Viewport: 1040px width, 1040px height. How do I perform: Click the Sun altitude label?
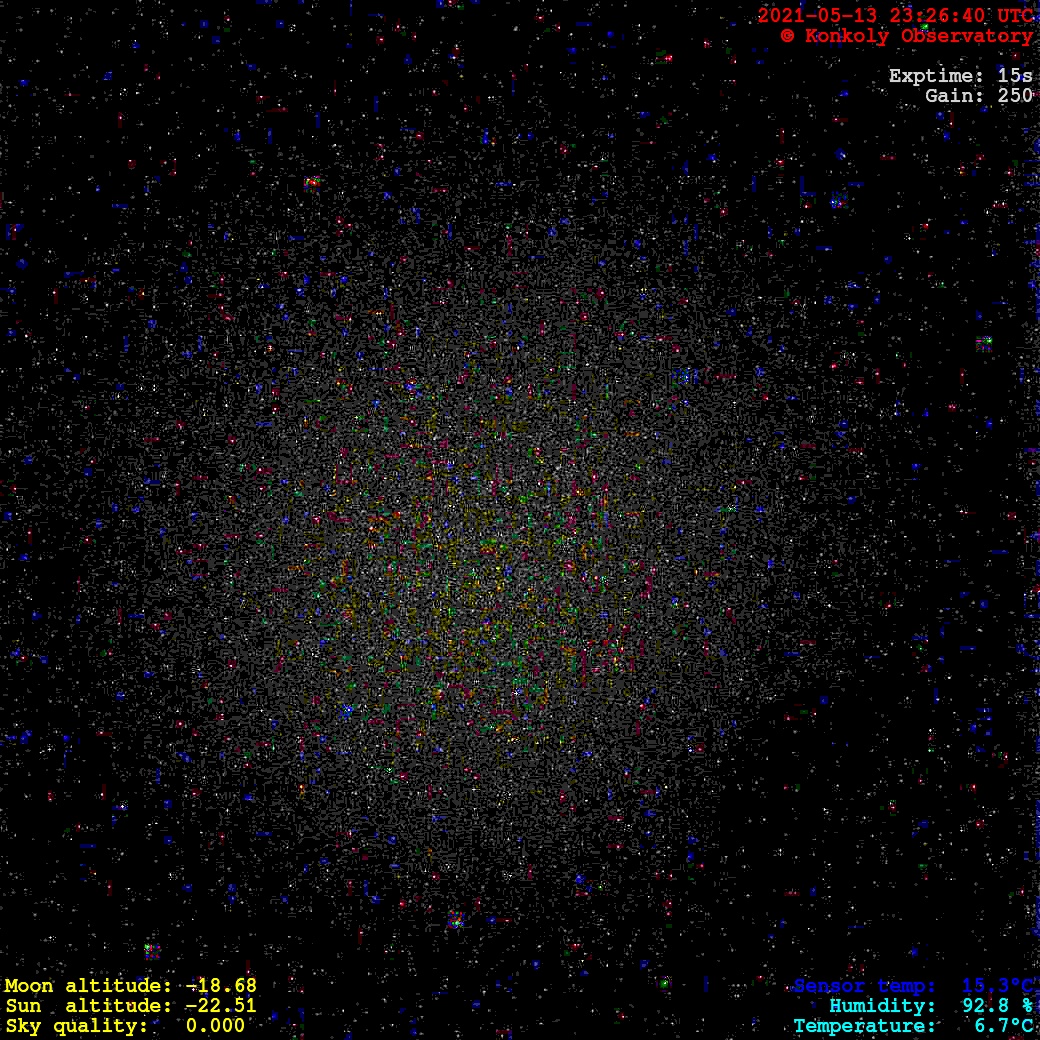[x=87, y=1006]
